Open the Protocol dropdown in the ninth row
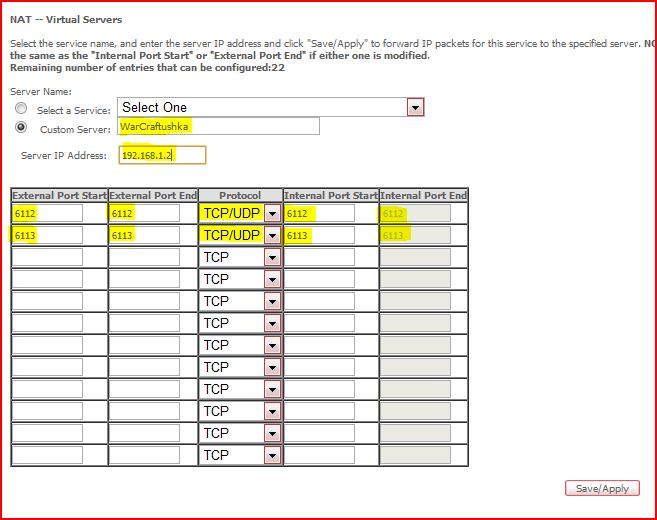 (240, 389)
